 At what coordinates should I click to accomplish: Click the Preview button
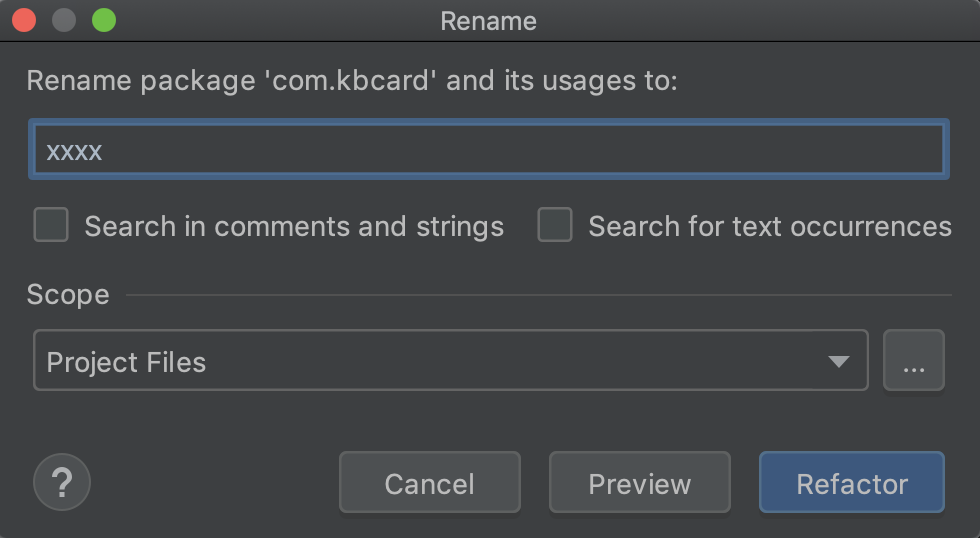pyautogui.click(x=640, y=482)
